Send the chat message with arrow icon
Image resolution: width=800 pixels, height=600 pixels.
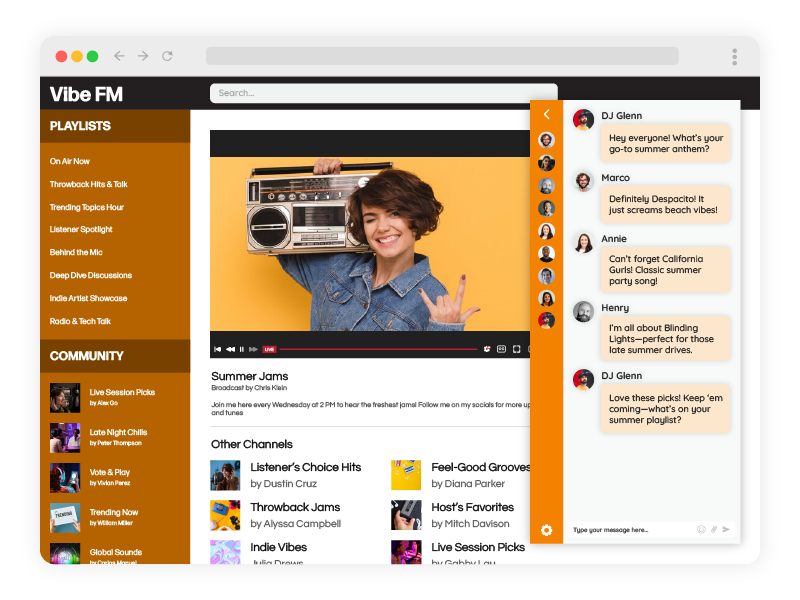point(726,529)
